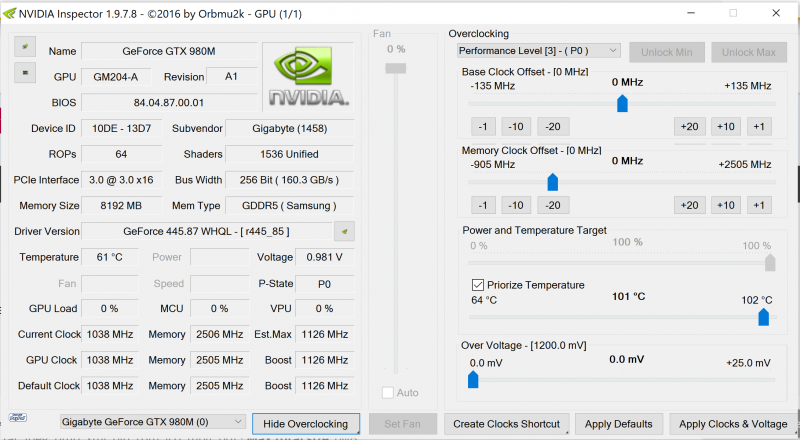Click Hide Overclocking button
The height and width of the screenshot is (440, 800).
(x=306, y=424)
